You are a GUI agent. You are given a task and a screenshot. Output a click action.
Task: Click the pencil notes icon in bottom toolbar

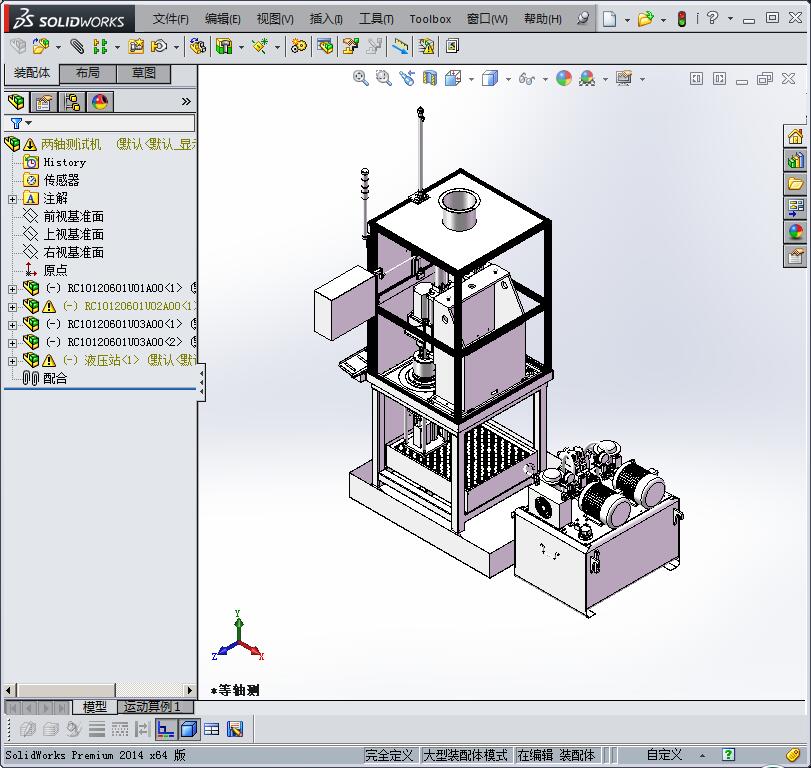click(235, 729)
